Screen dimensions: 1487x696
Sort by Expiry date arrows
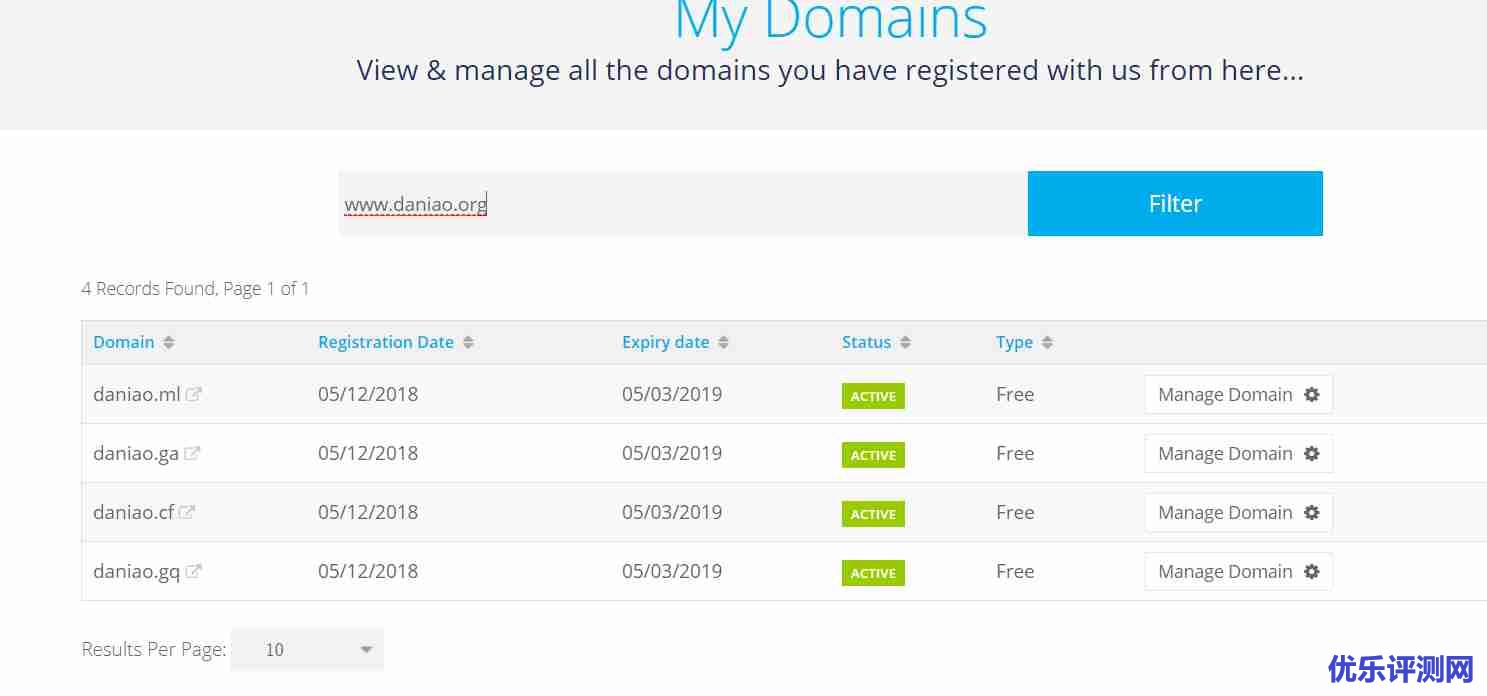tap(723, 342)
